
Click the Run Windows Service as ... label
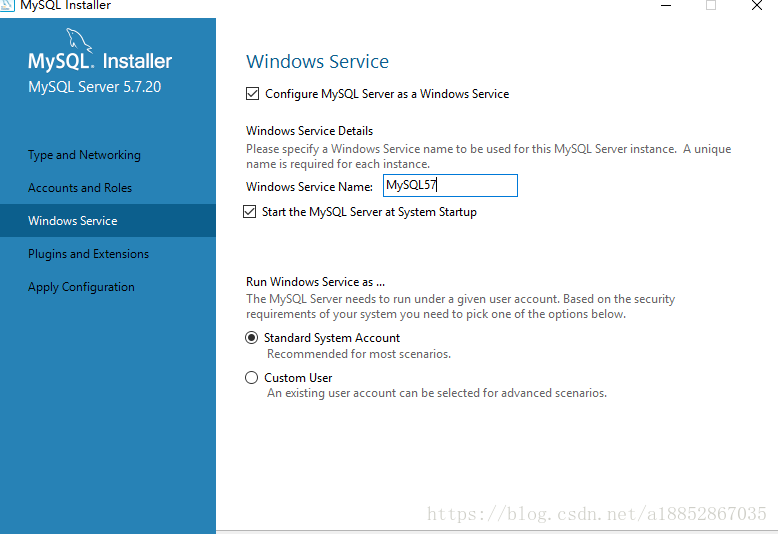(315, 281)
